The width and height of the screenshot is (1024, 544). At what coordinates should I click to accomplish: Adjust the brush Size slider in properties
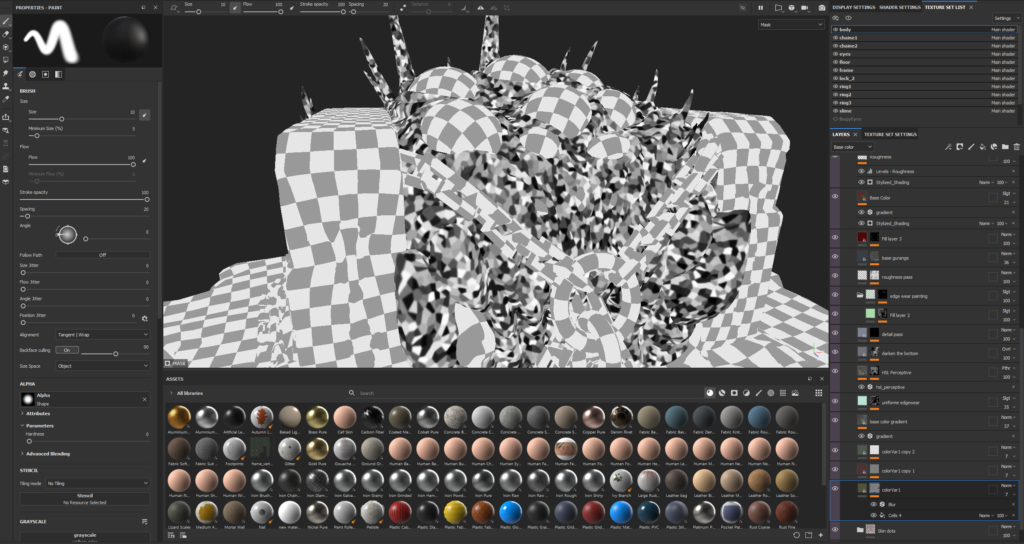coord(82,119)
